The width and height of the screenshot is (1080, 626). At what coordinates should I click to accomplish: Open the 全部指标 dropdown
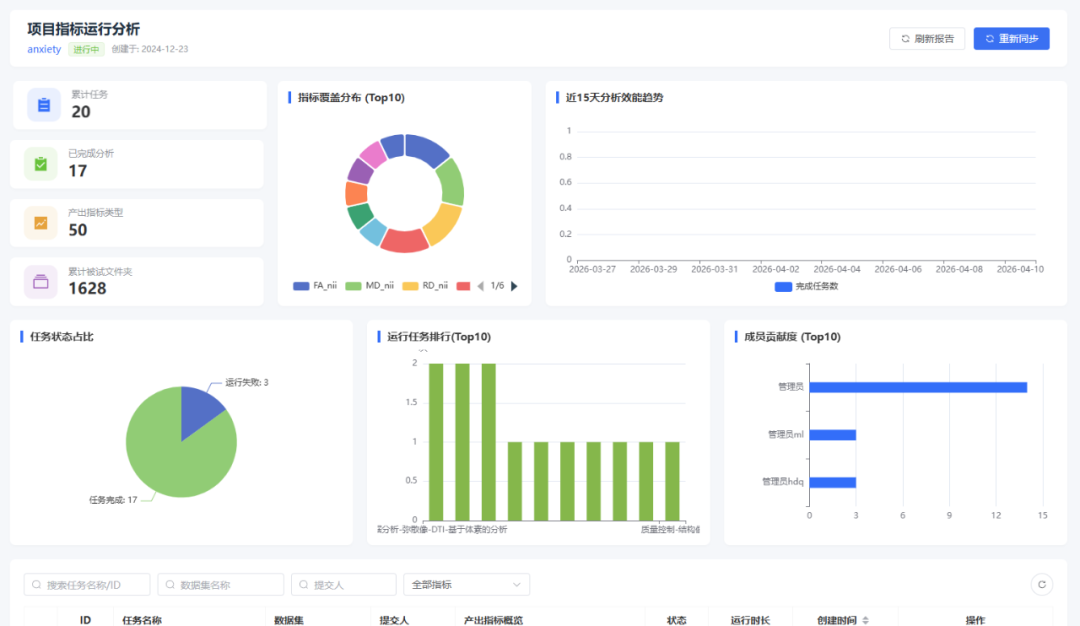(x=466, y=585)
